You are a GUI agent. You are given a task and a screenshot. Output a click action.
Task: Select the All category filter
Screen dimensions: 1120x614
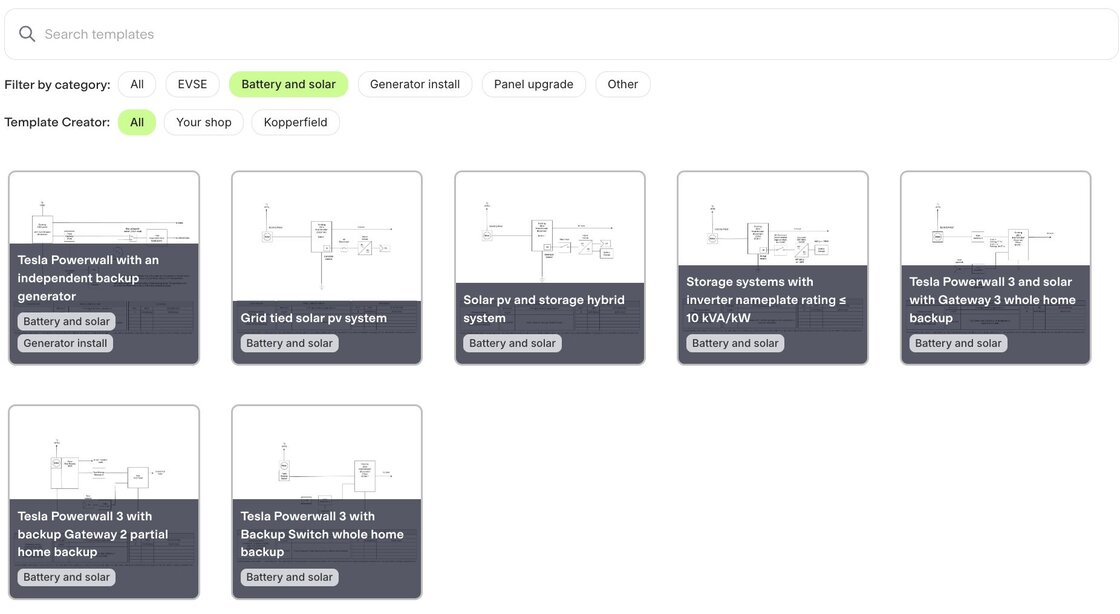pos(137,84)
